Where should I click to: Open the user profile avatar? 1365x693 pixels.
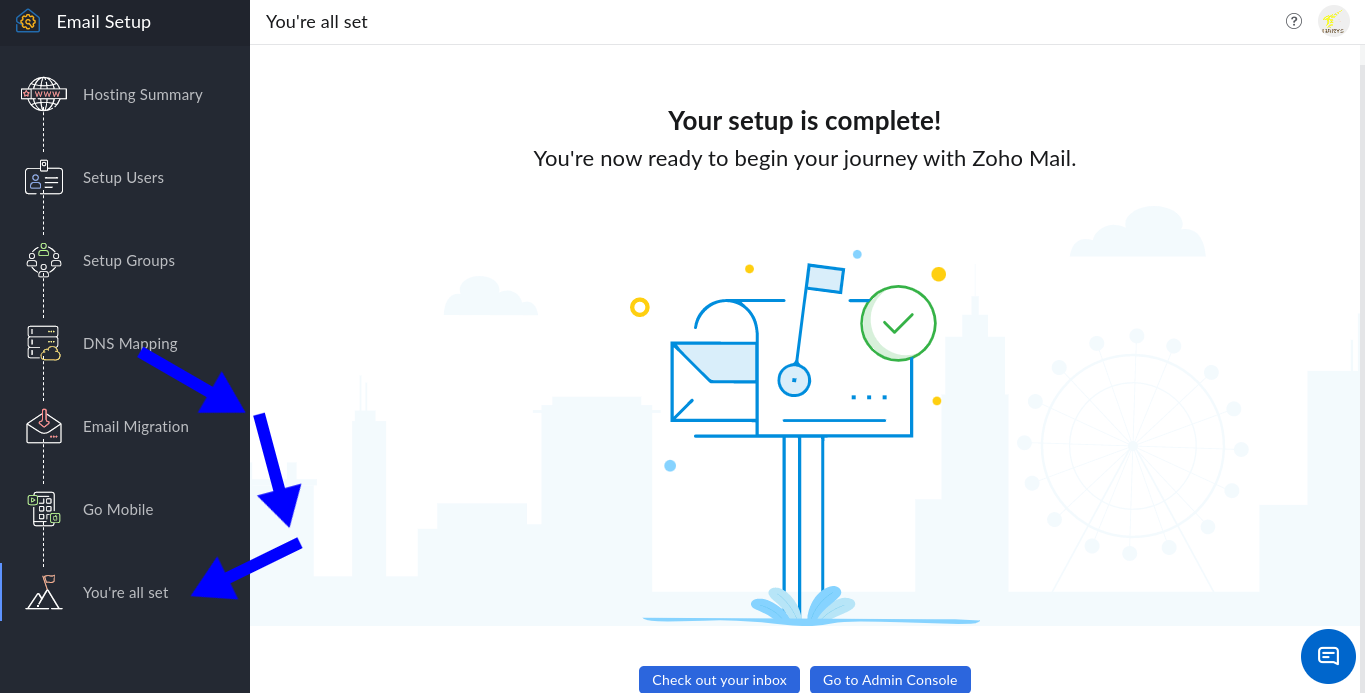(1333, 21)
